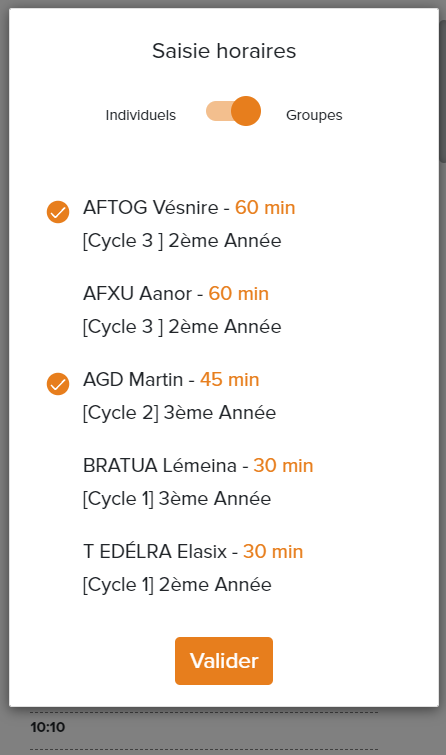Toggle the Individuels/Groupes switch
446x755 pixels.
point(234,111)
